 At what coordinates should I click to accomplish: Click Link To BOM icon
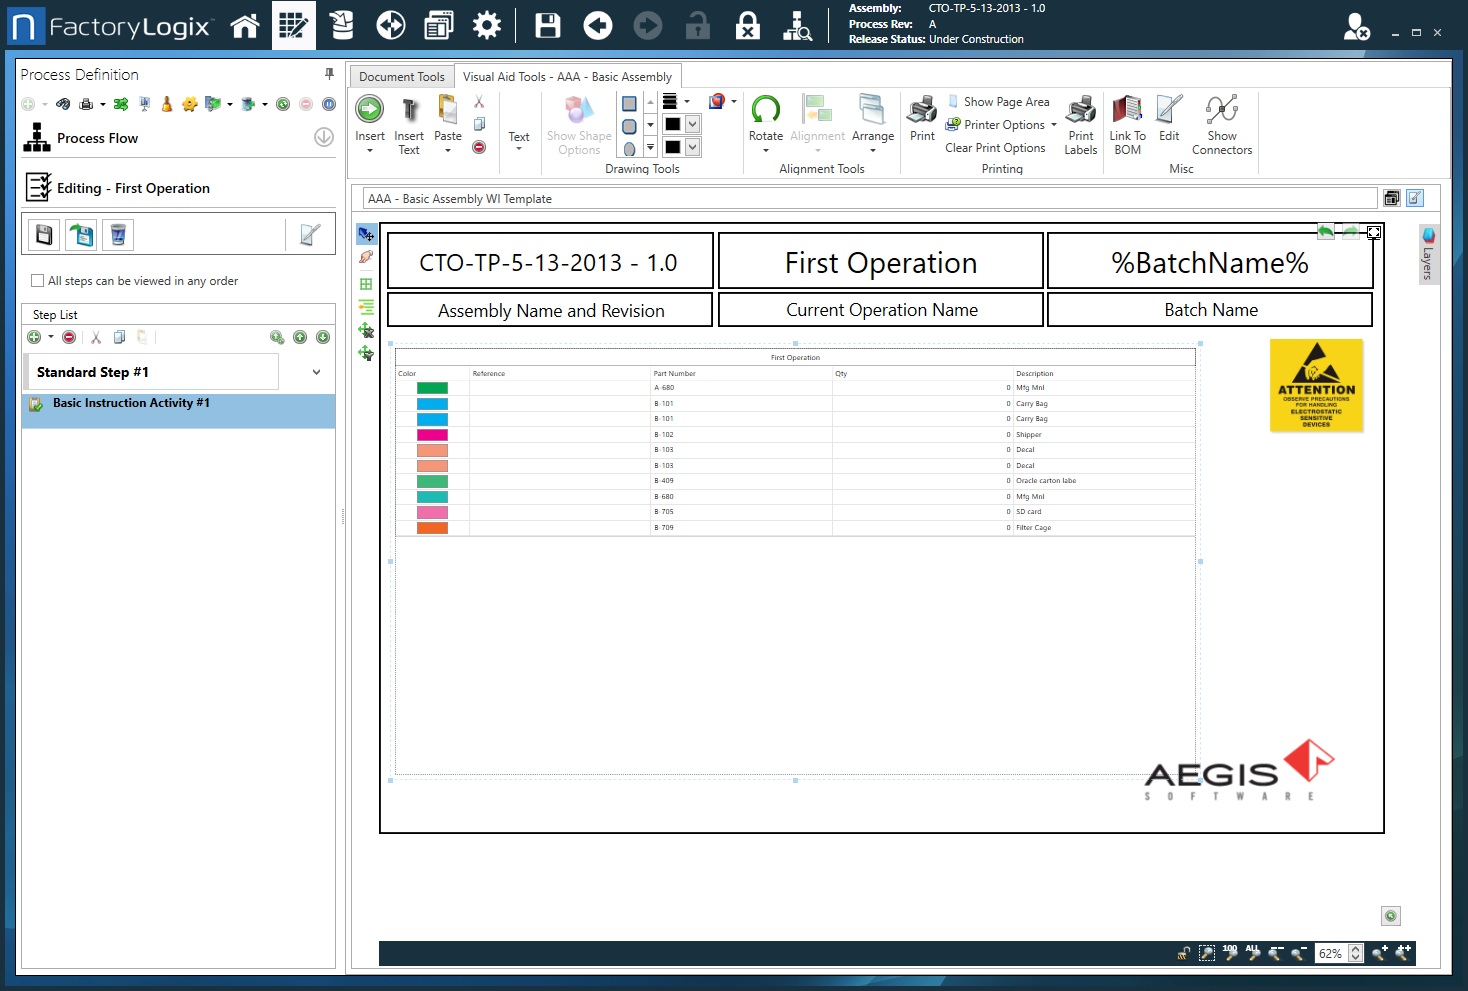pyautogui.click(x=1127, y=110)
